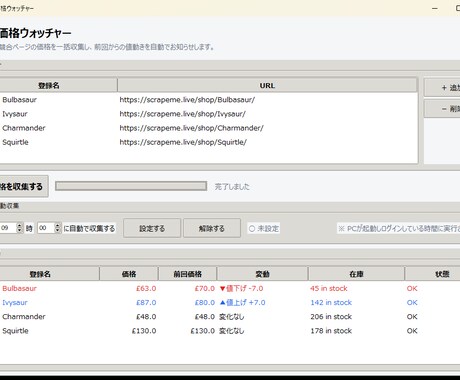Click the 前回価格 column header

[188, 274]
